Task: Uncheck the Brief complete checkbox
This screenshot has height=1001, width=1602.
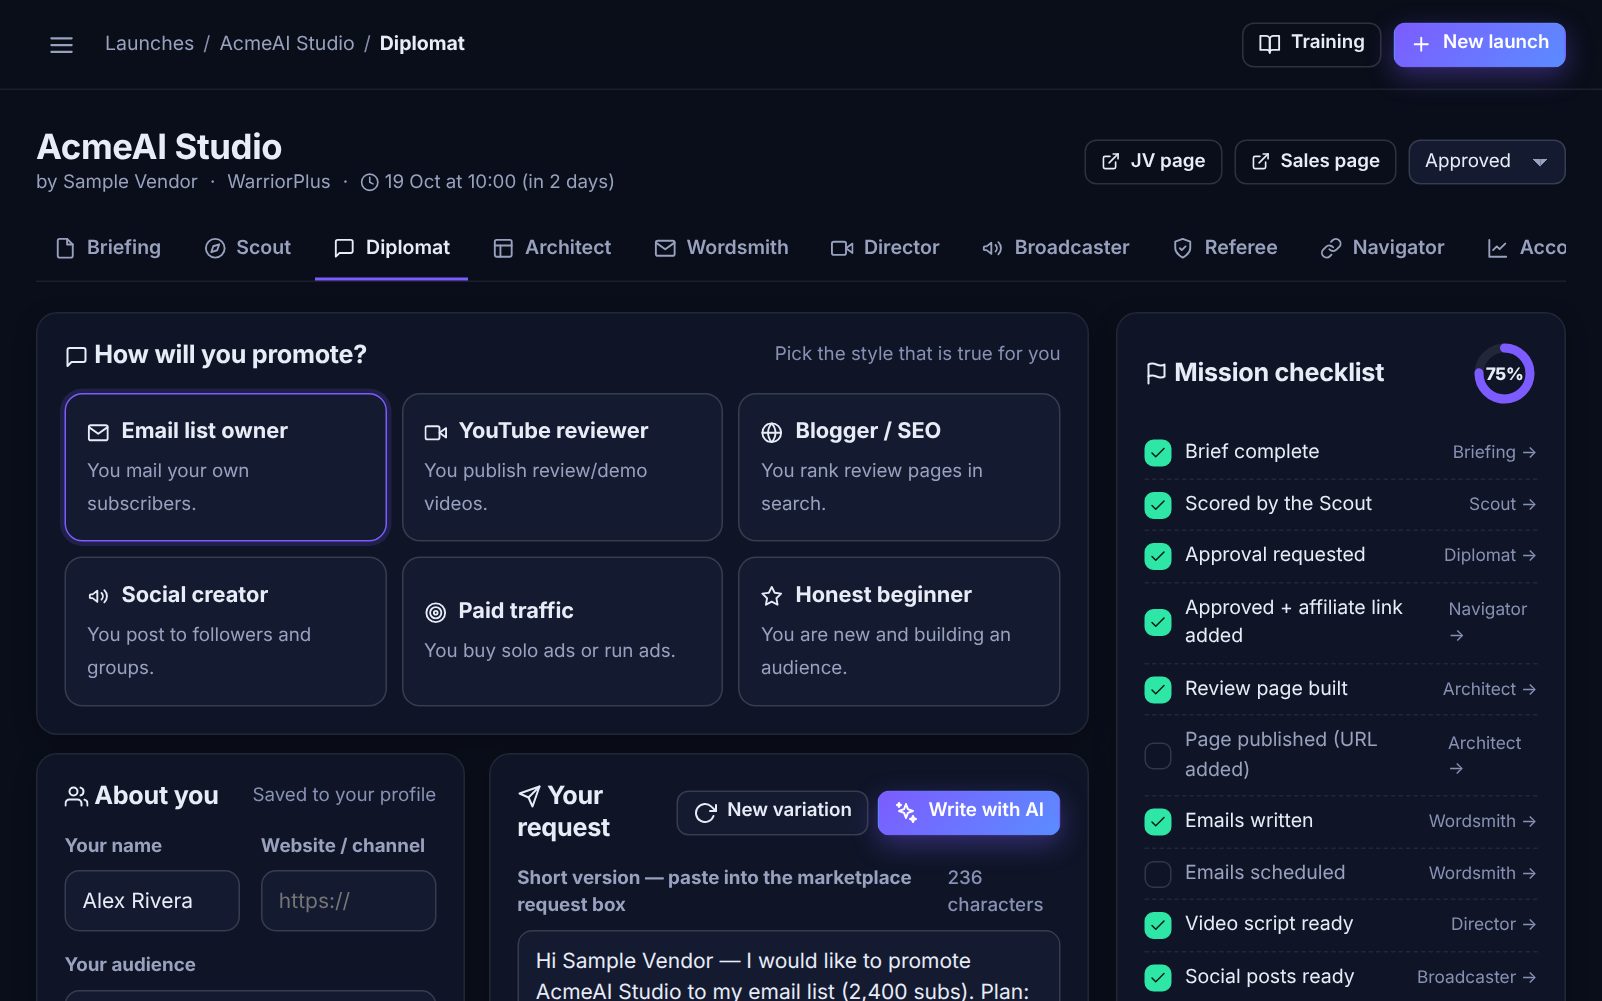Action: click(x=1158, y=453)
